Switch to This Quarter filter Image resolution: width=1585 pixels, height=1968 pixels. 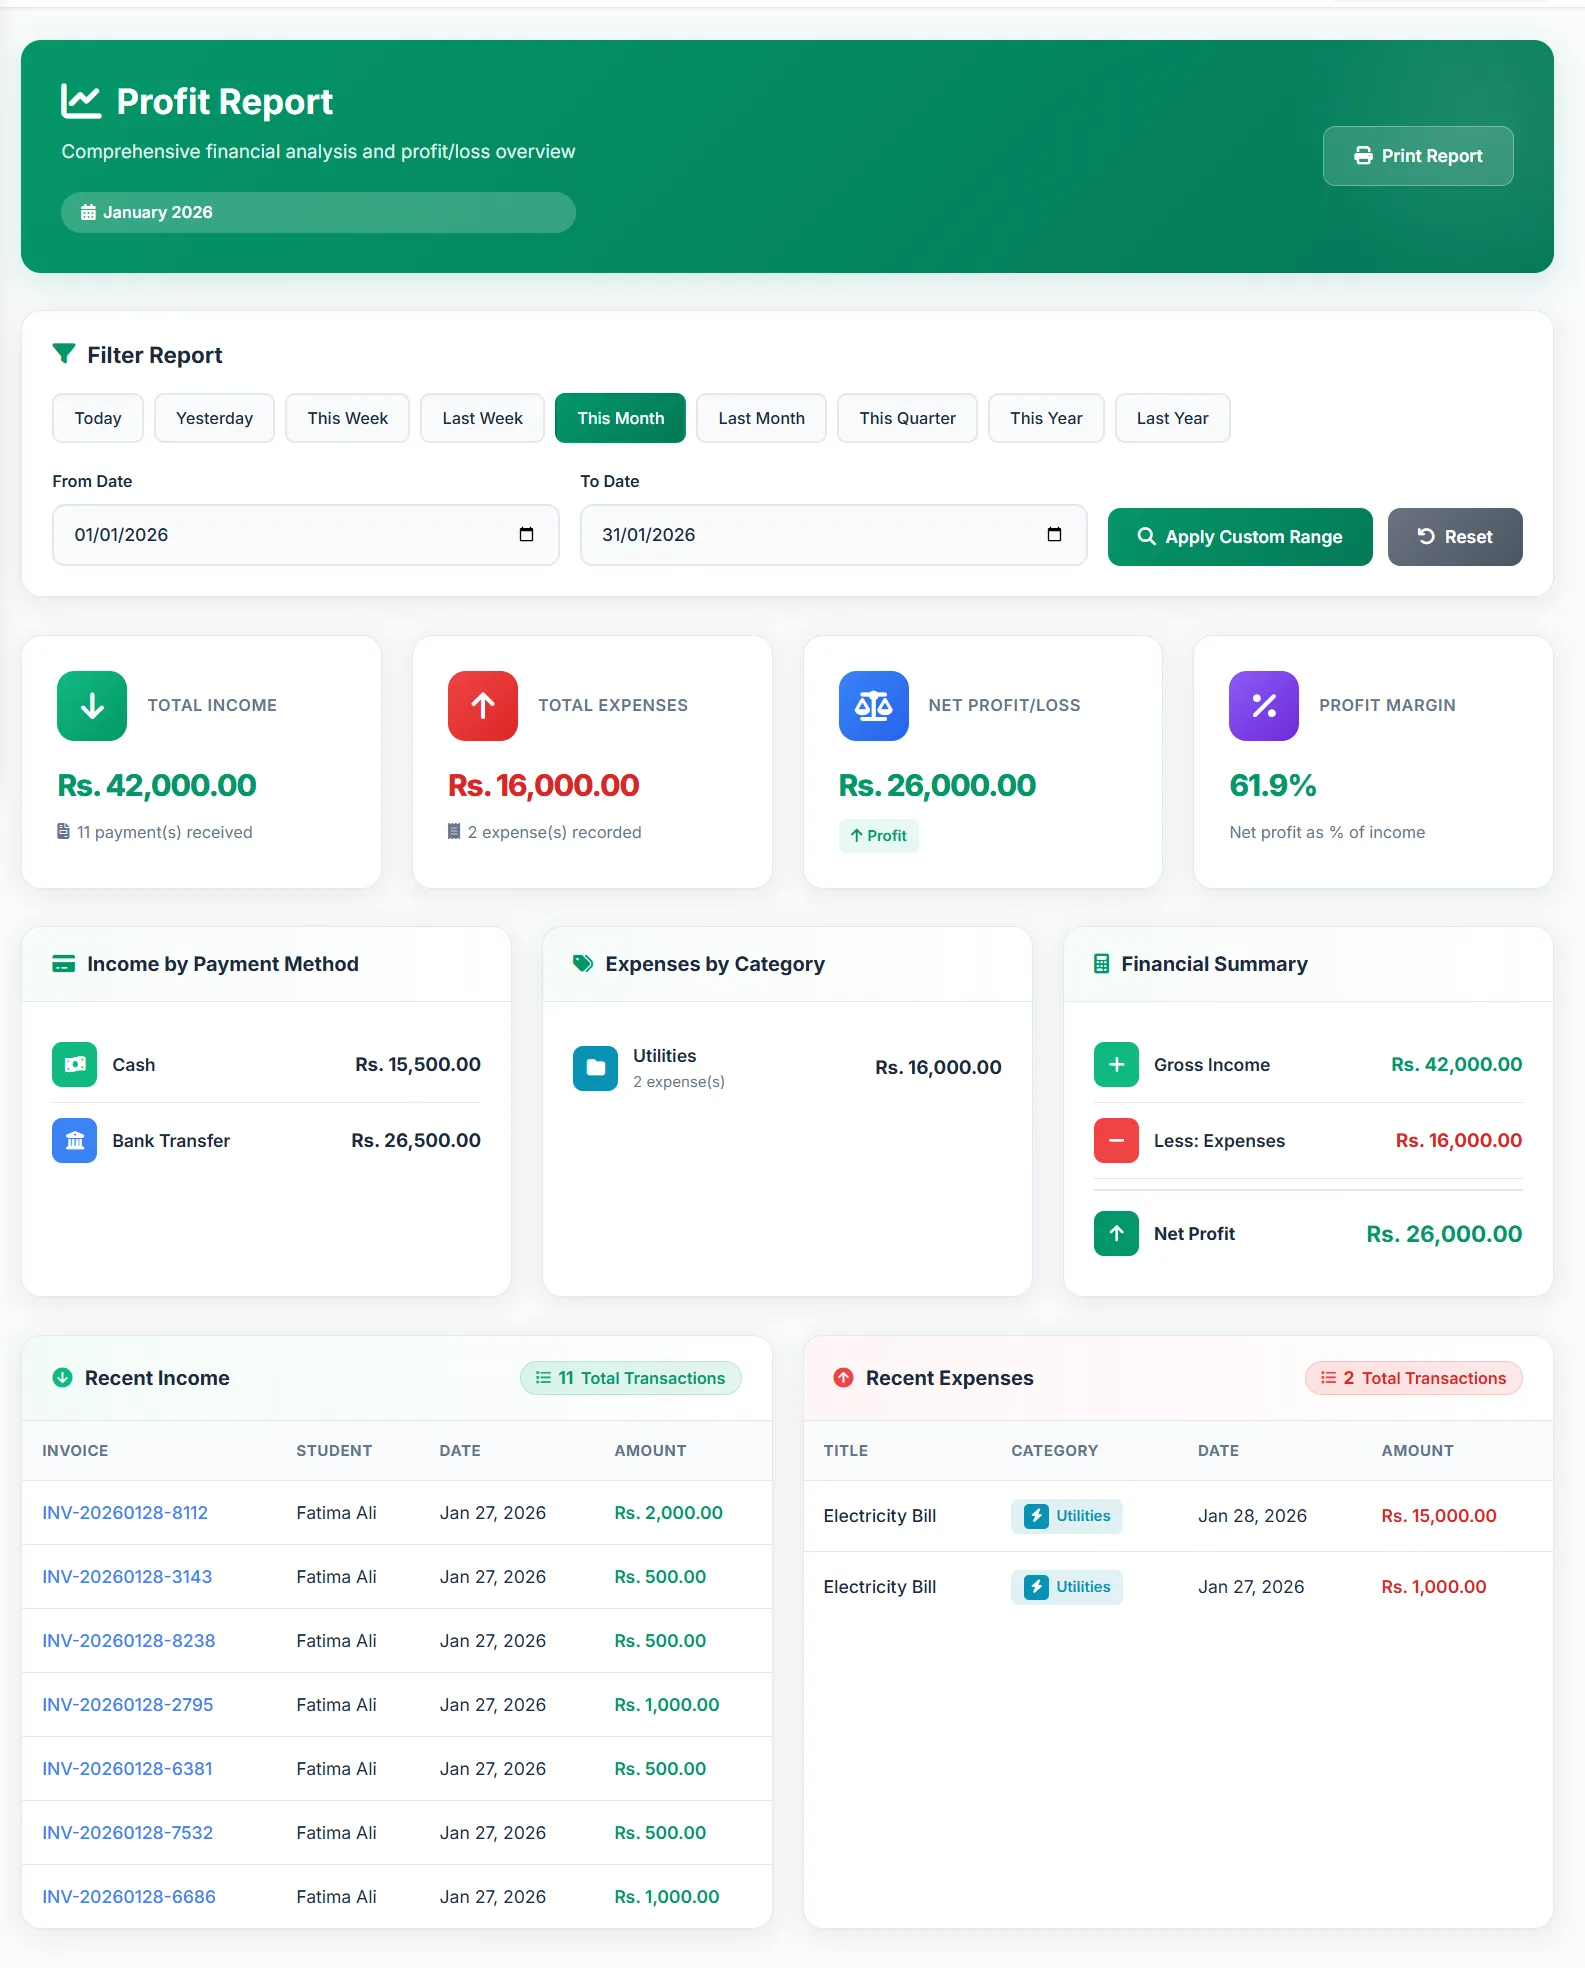coord(907,418)
